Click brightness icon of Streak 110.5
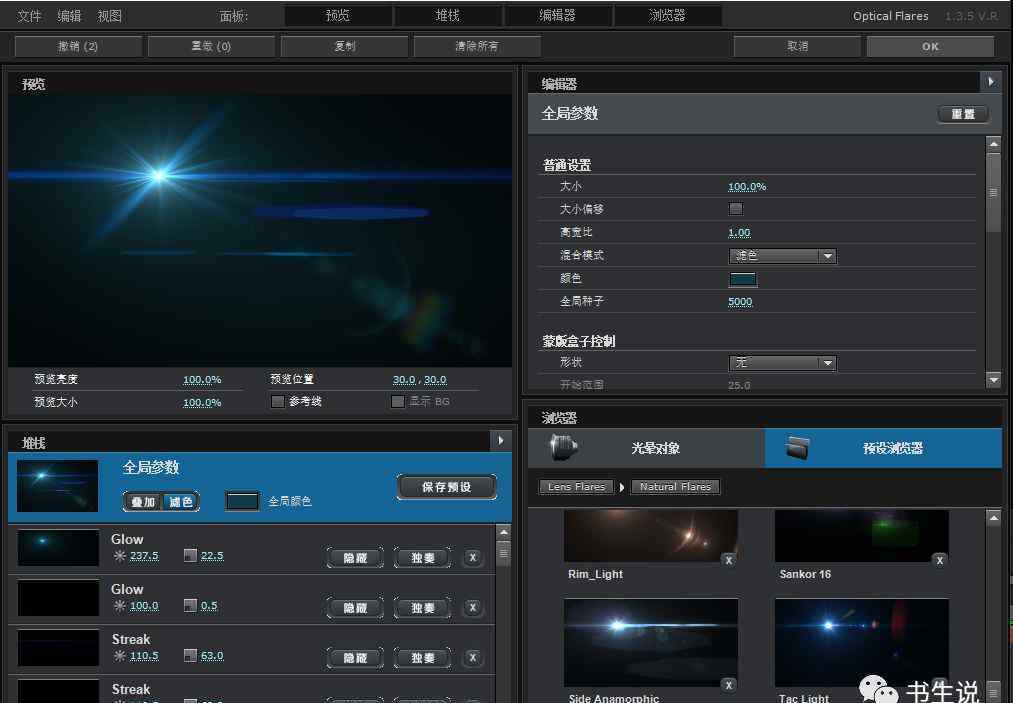Screen dimensions: 1013x703 click(120, 656)
